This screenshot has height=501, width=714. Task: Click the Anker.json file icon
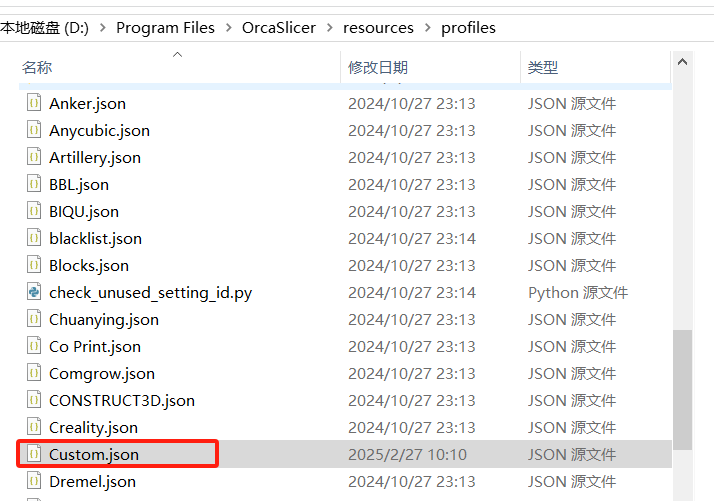[x=34, y=103]
